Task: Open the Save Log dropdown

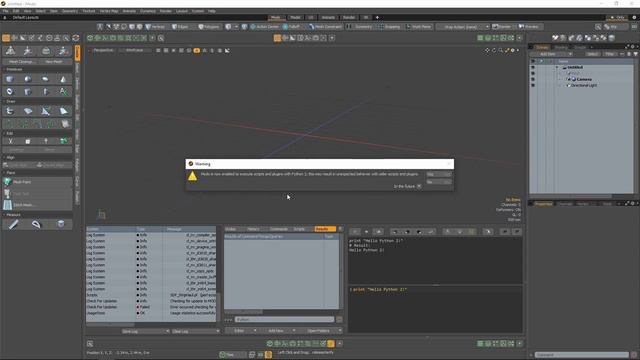Action: coord(144,331)
